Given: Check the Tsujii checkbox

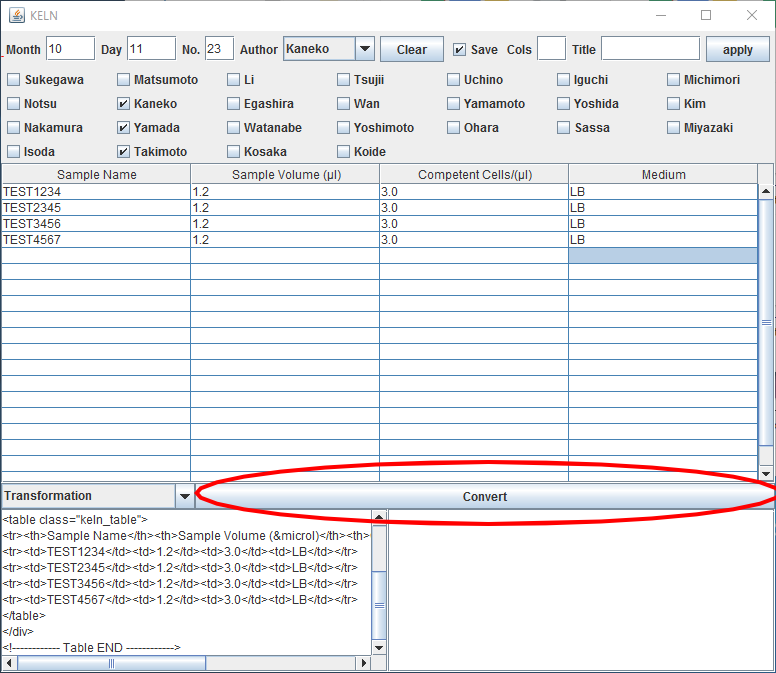Looking at the screenshot, I should click(343, 80).
